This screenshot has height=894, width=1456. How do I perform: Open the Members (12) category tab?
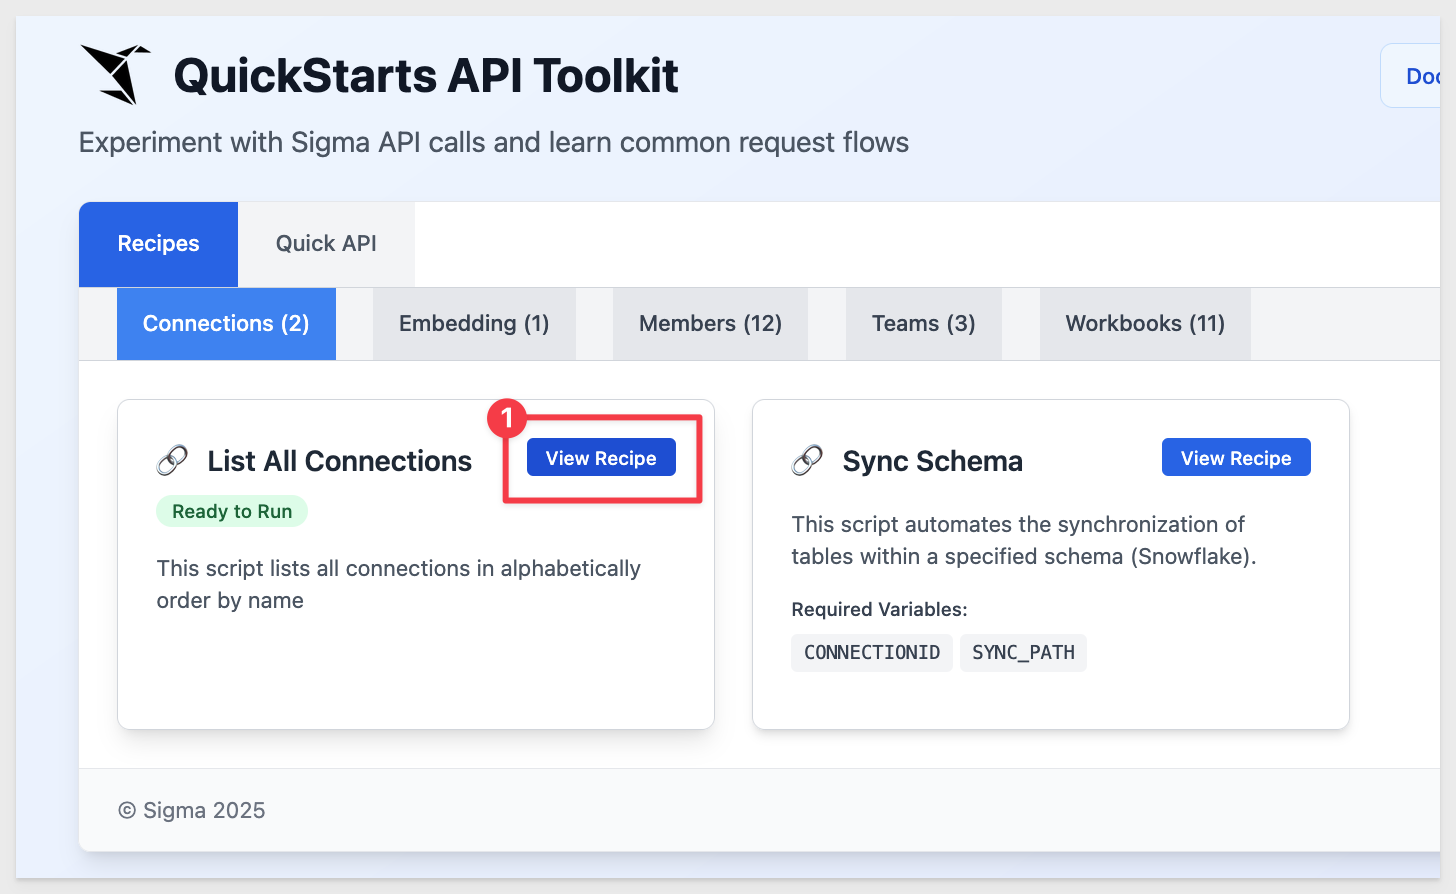click(710, 324)
